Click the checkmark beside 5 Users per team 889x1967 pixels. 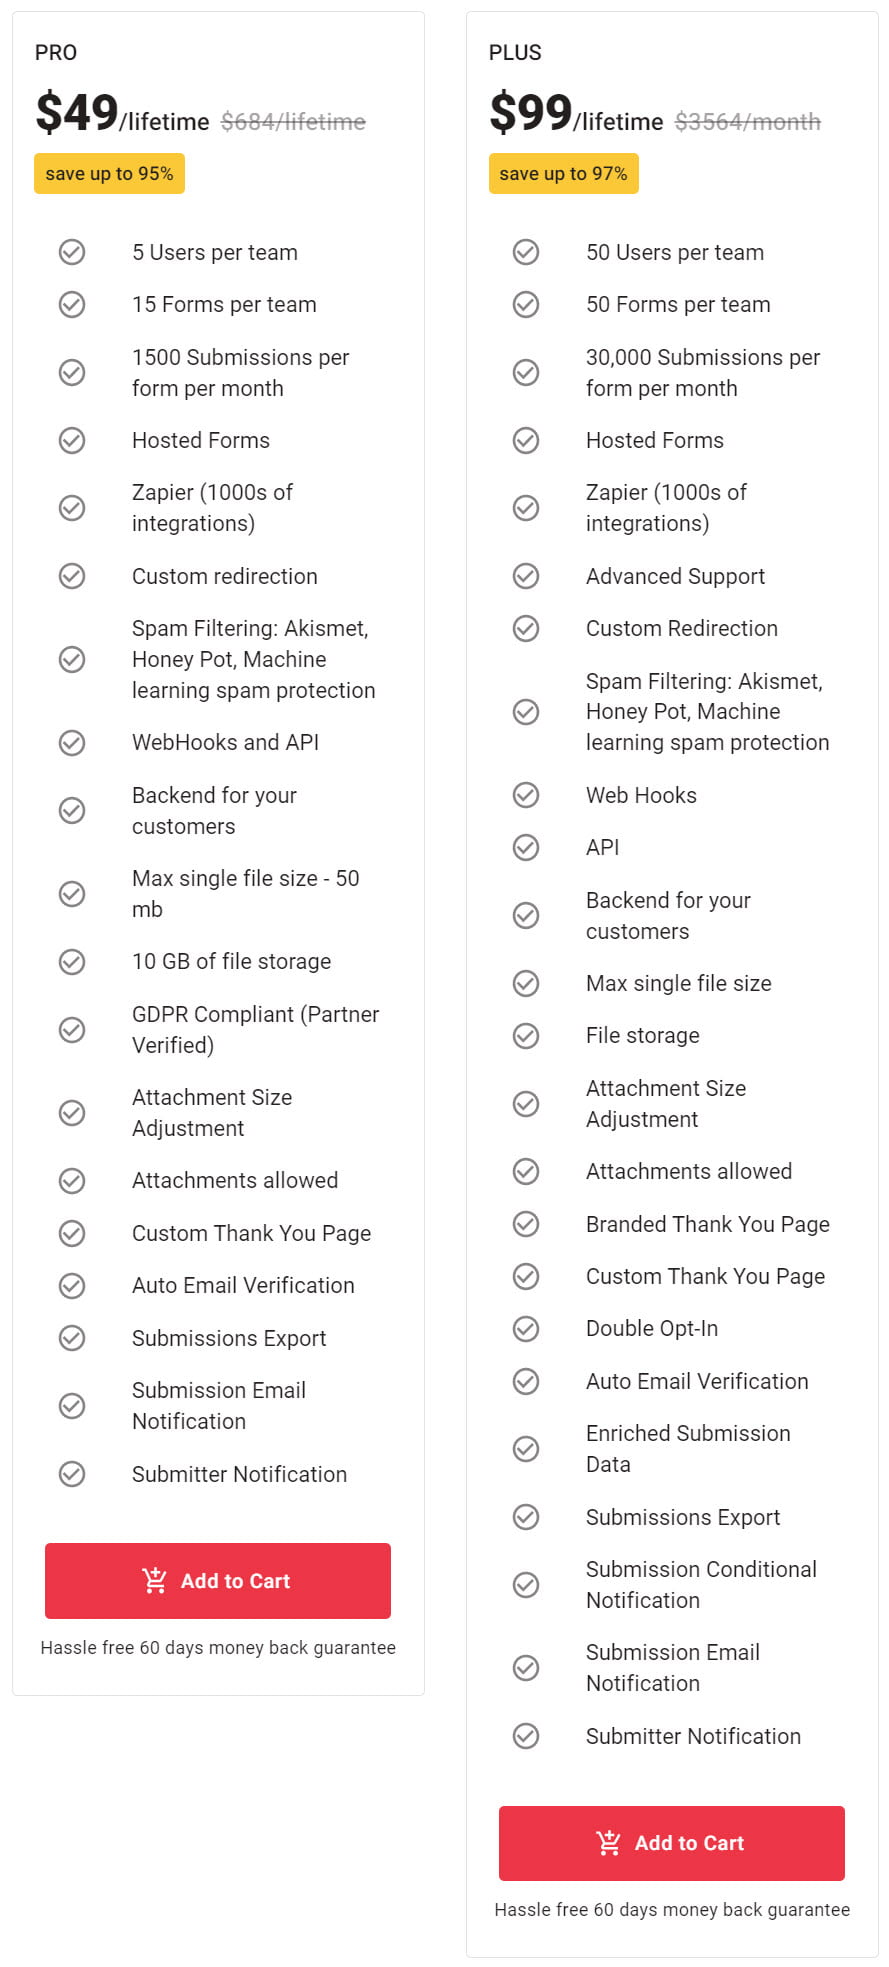(71, 252)
